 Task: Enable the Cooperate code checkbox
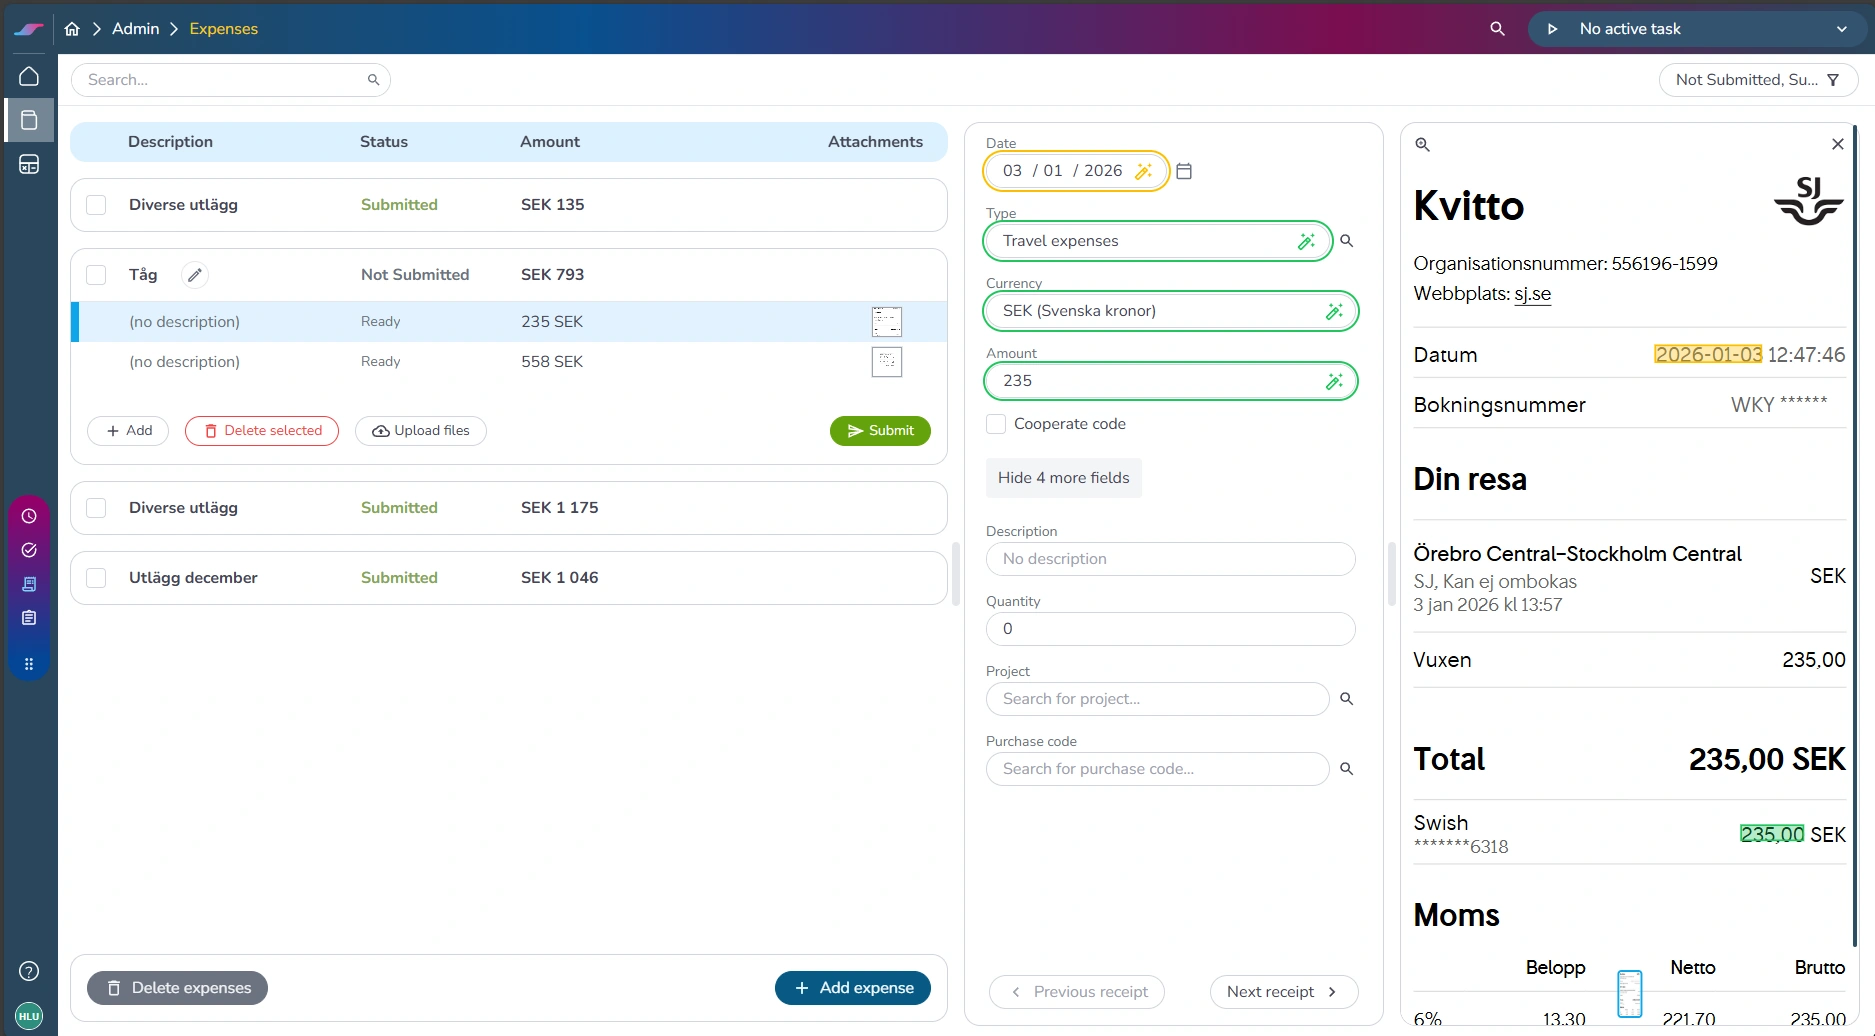[996, 424]
